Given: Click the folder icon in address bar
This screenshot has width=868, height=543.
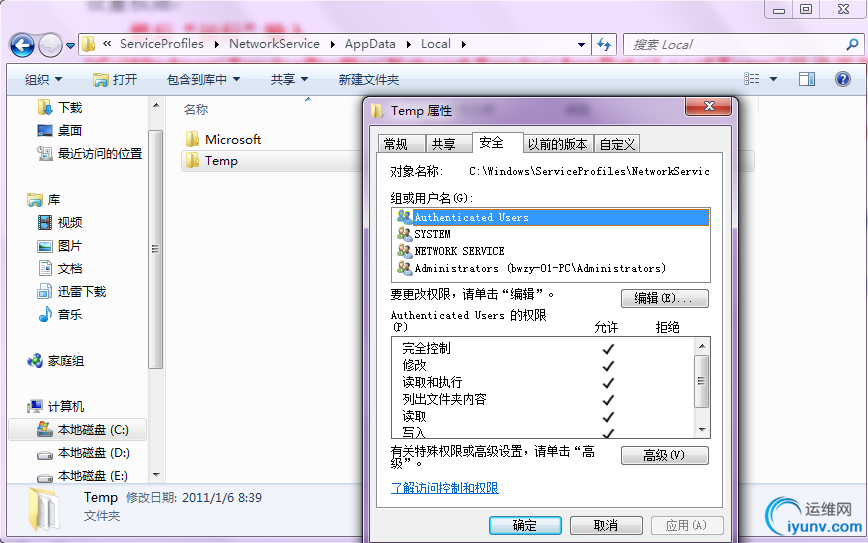Looking at the screenshot, I should click(89, 44).
